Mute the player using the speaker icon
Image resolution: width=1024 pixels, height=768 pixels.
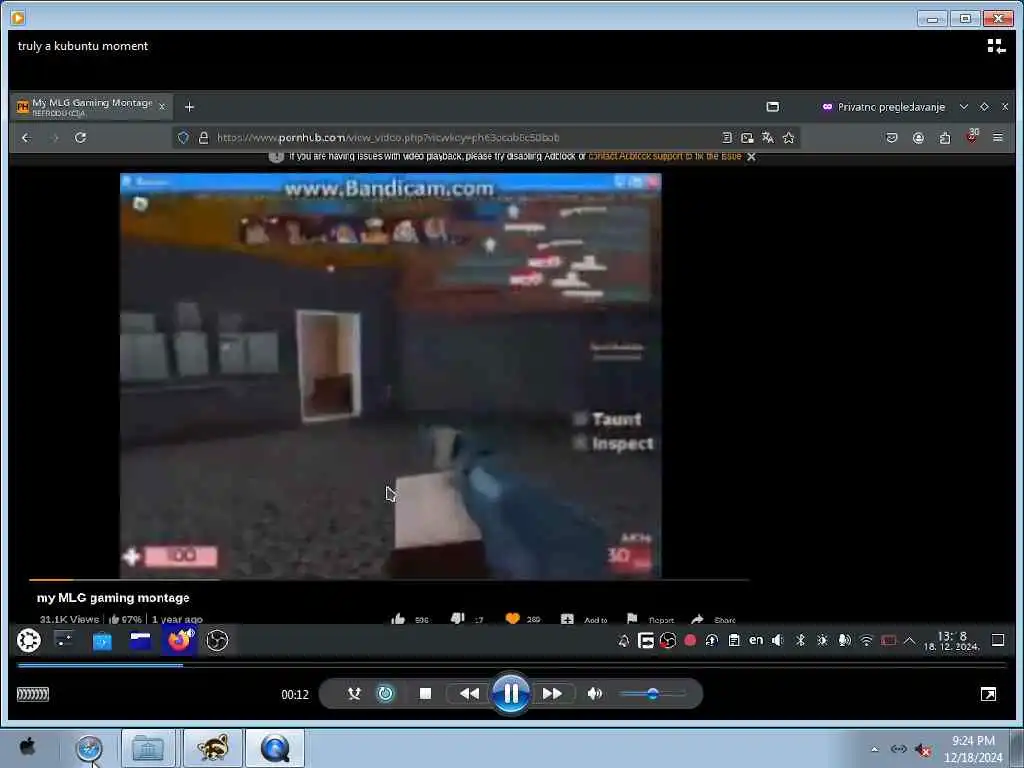click(x=594, y=694)
